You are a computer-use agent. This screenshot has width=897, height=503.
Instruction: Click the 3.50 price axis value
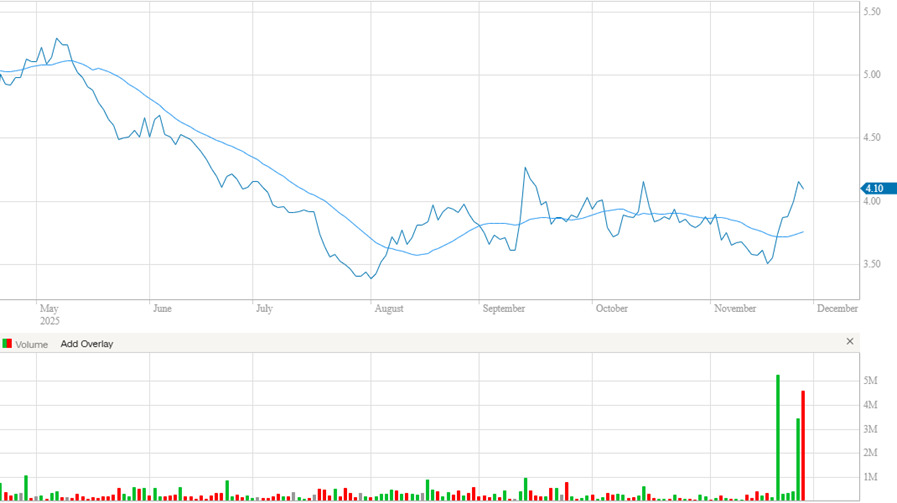point(872,264)
